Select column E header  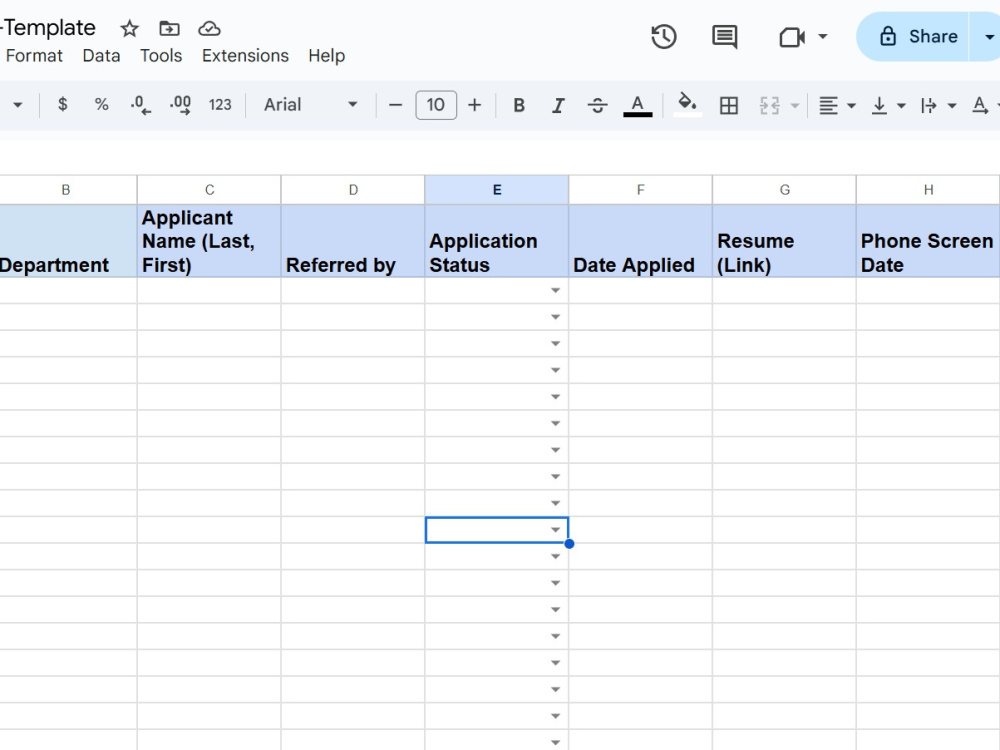(x=497, y=190)
